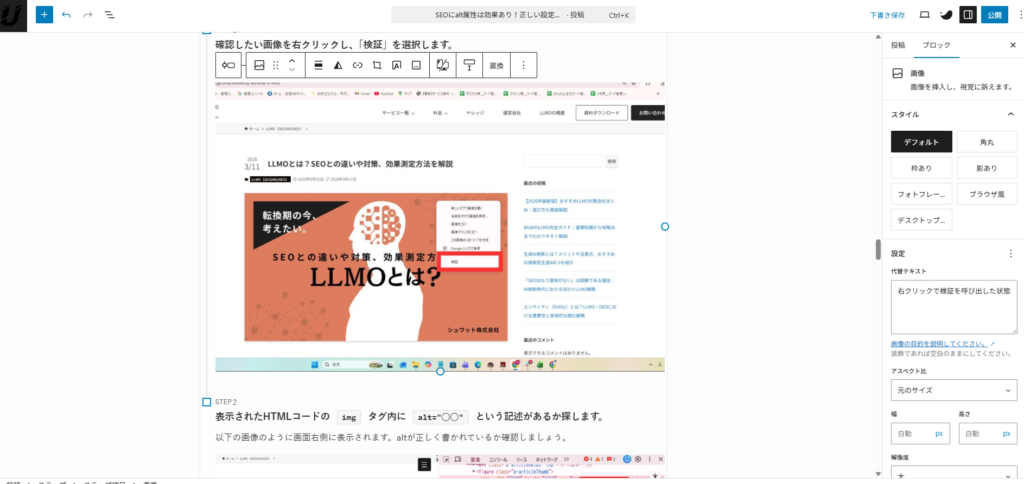
Task: Open the block inserter plus button
Action: [x=44, y=14]
